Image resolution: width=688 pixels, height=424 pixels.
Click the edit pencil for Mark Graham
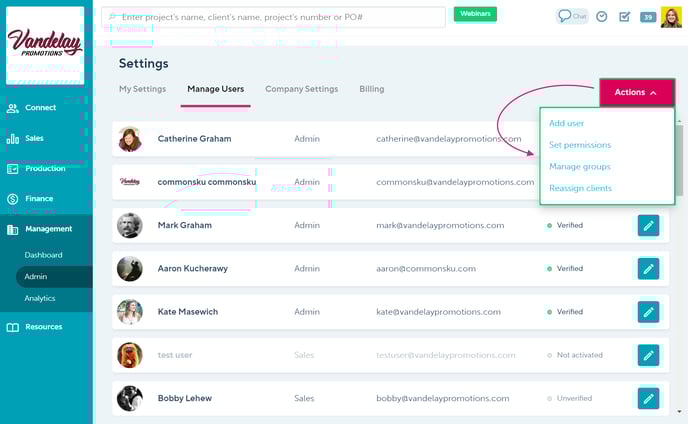648,226
